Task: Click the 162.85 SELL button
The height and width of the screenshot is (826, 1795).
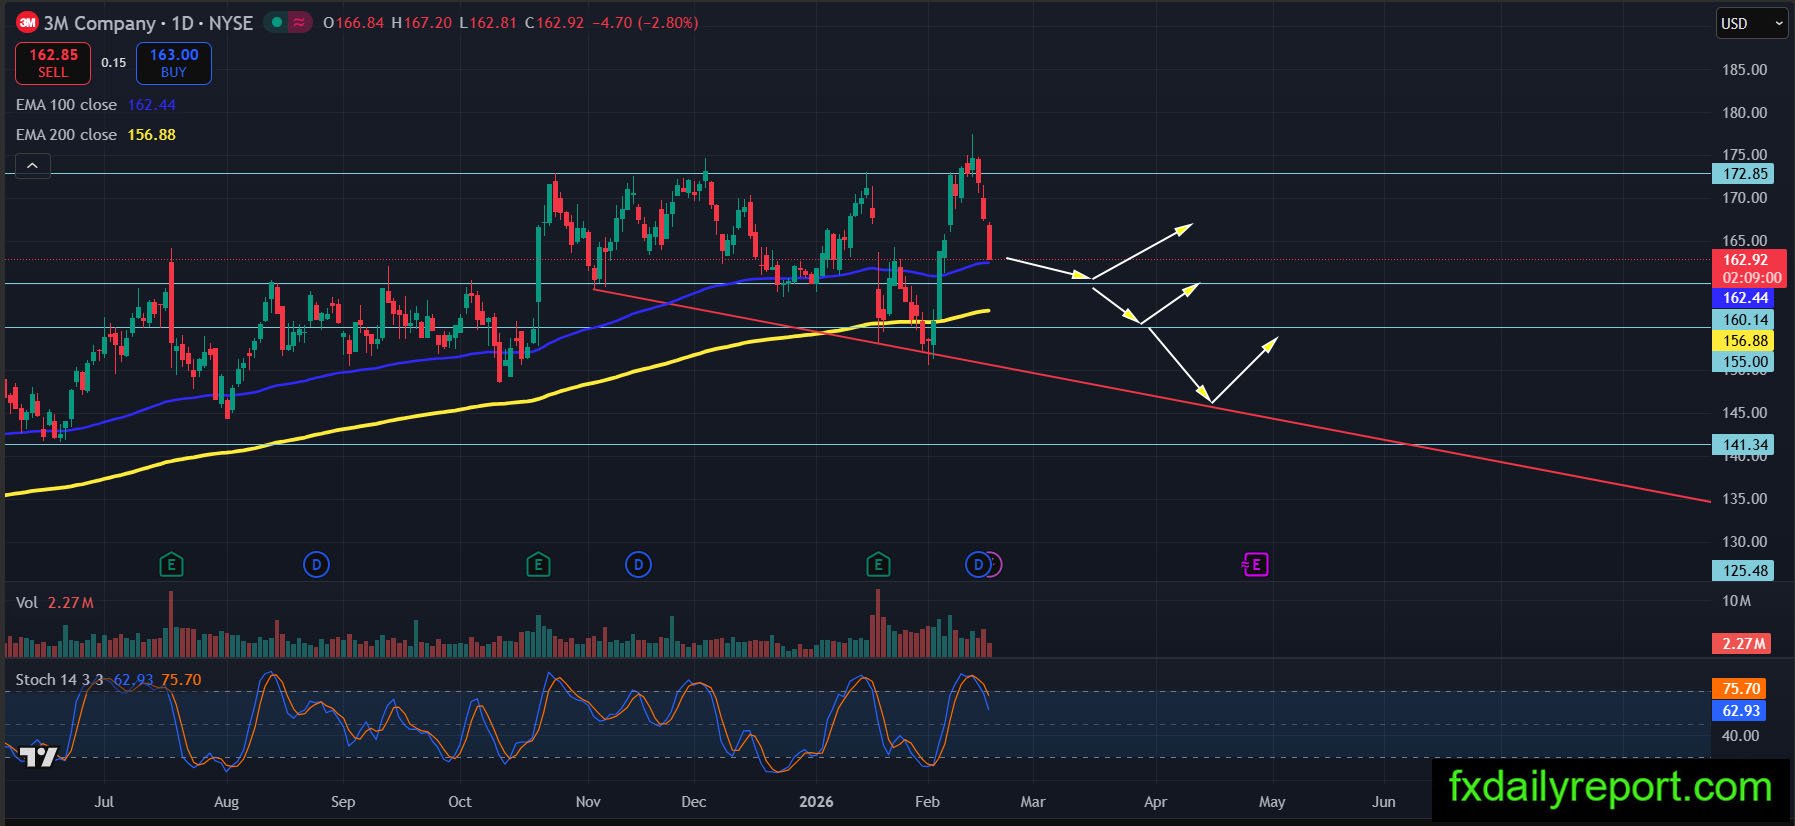Action: [53, 63]
